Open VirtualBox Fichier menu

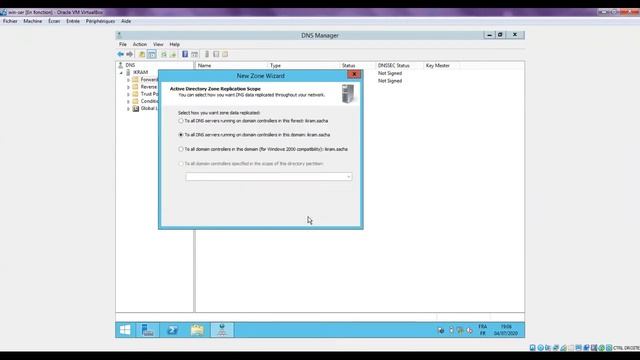tap(10, 21)
